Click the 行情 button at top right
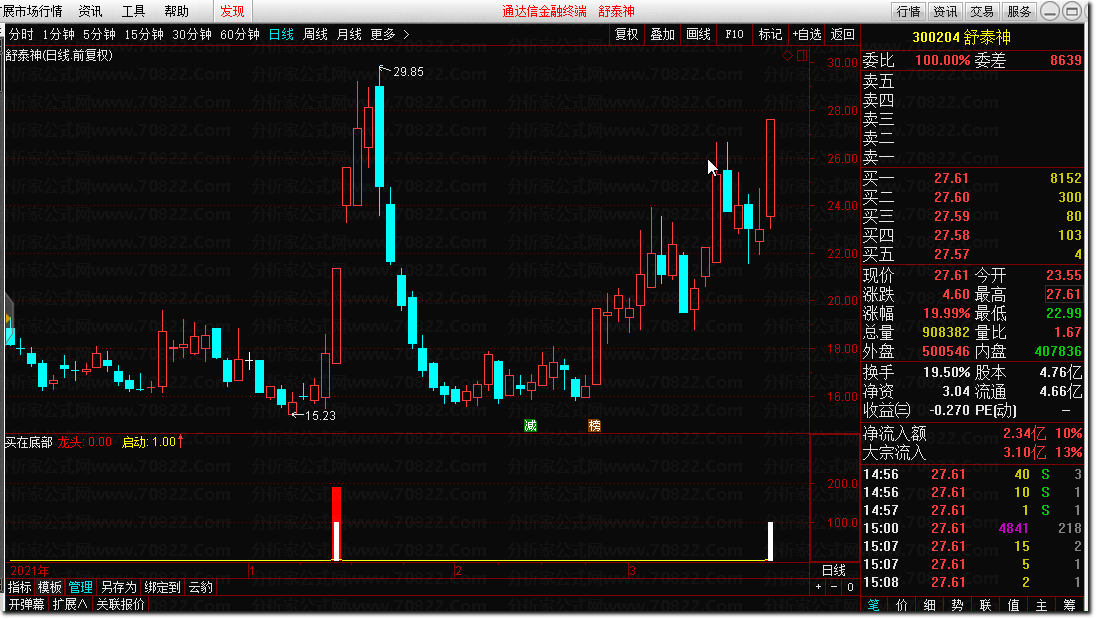The height and width of the screenshot is (619, 1097). [x=909, y=11]
